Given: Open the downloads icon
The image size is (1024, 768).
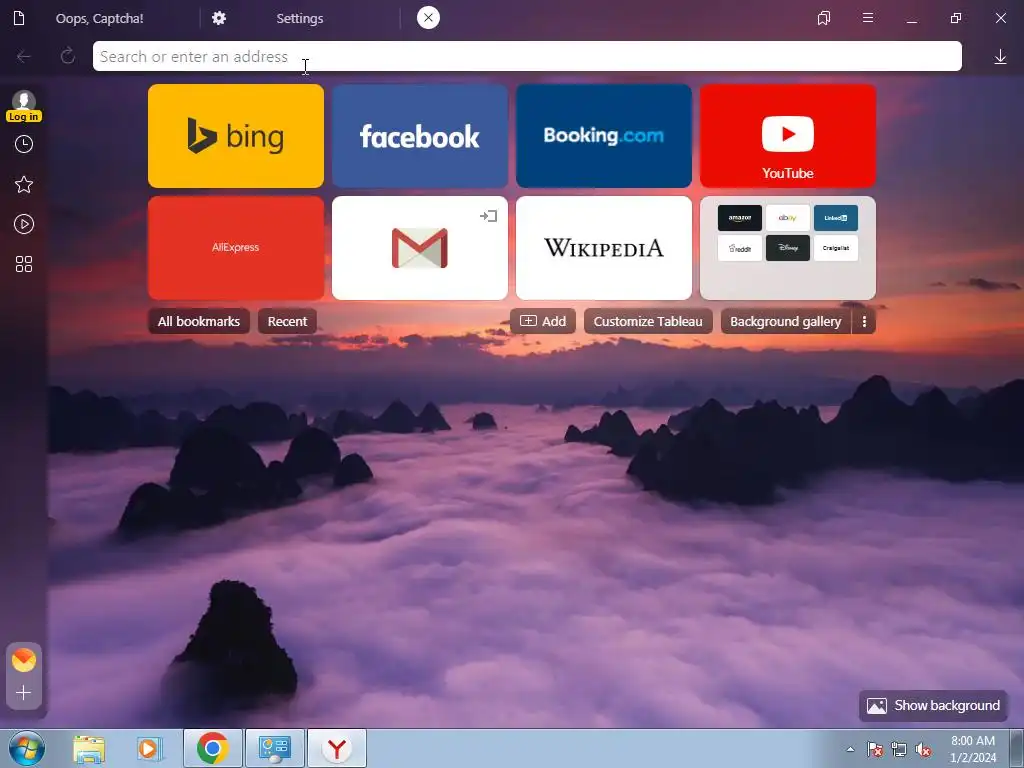Looking at the screenshot, I should [x=1000, y=57].
